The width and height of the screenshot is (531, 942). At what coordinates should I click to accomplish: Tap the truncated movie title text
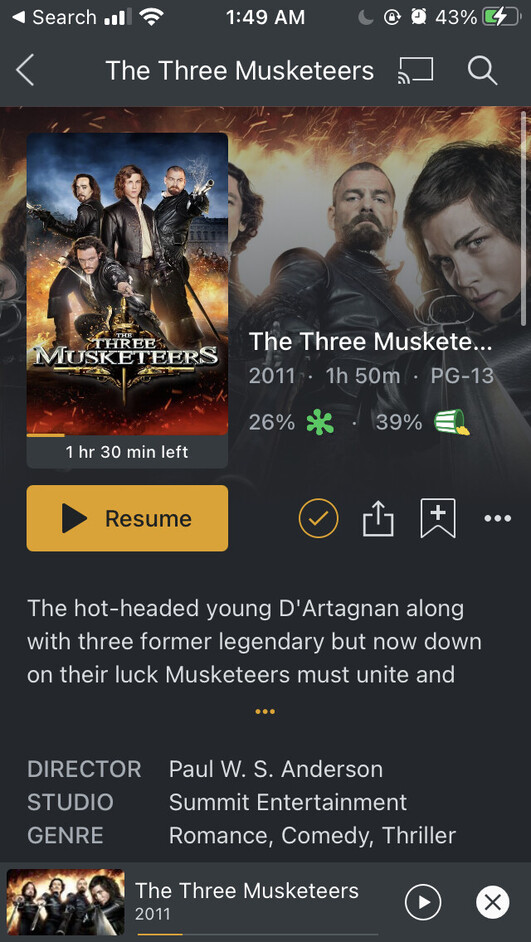(371, 342)
